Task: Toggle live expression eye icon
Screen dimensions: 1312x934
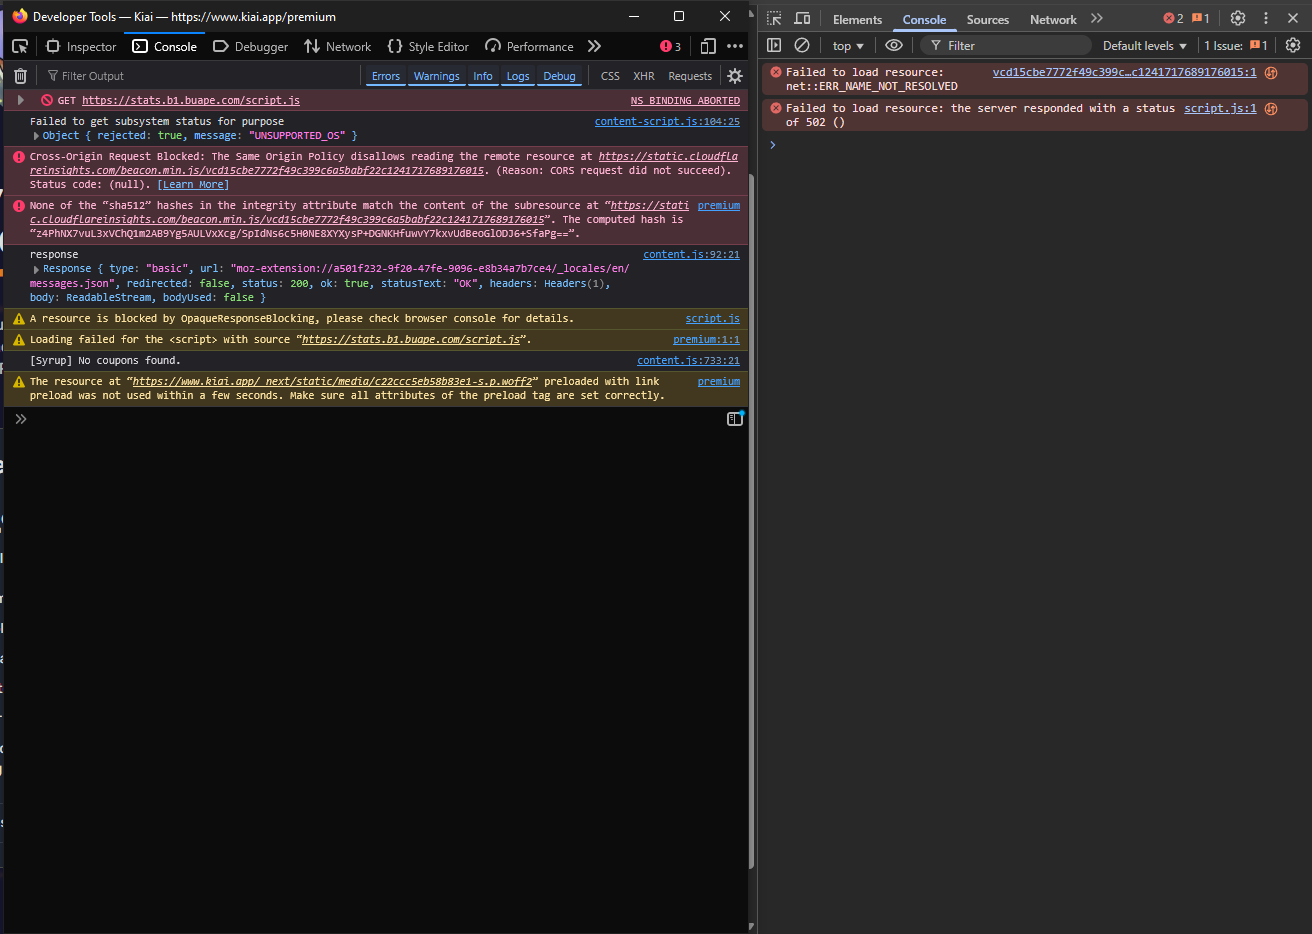Action: click(894, 46)
